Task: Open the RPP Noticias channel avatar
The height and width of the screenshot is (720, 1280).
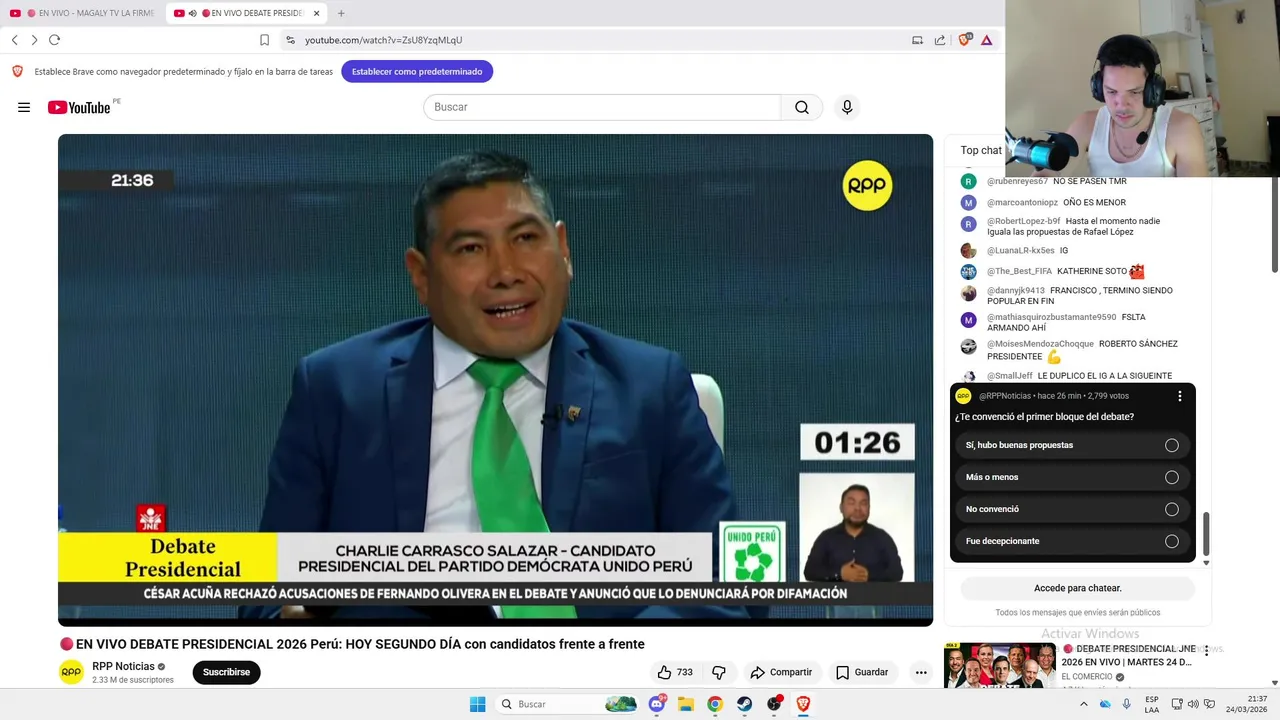Action: [71, 672]
